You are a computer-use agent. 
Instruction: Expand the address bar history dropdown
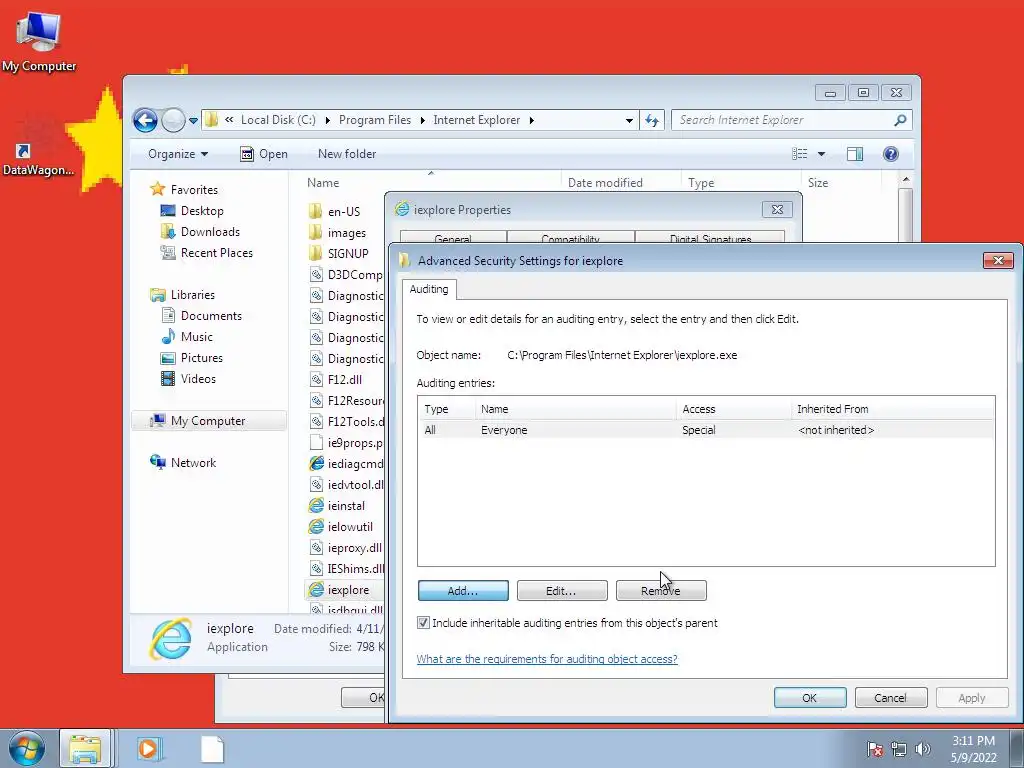click(629, 120)
